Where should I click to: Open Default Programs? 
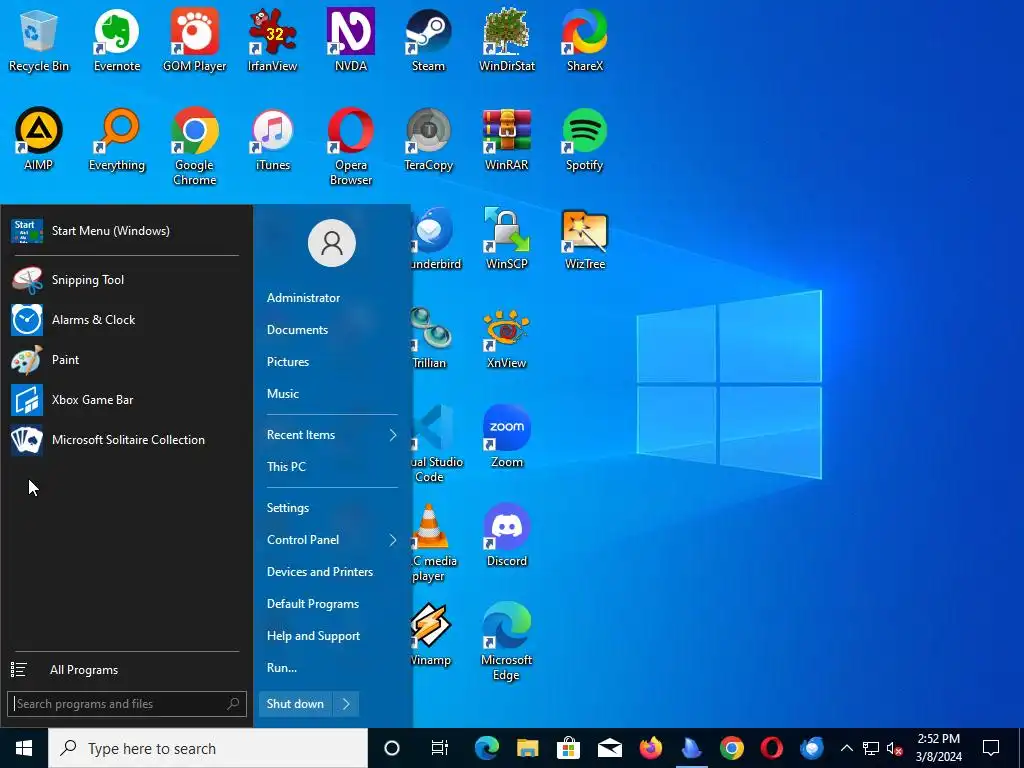point(313,604)
